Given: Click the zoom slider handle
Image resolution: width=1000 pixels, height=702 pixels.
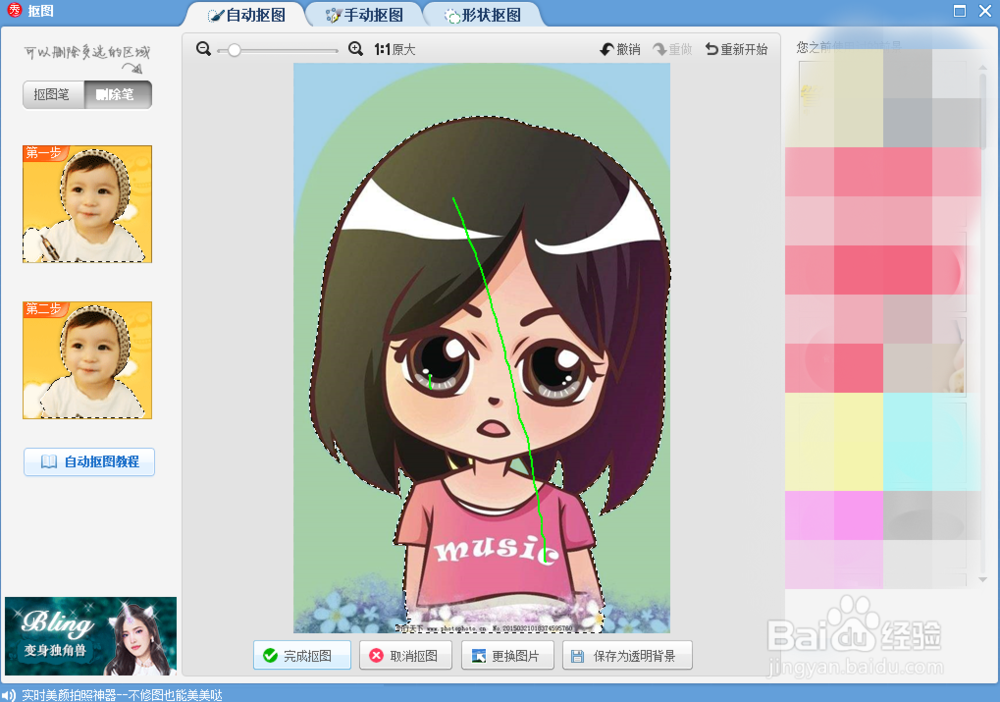Looking at the screenshot, I should pyautogui.click(x=234, y=50).
